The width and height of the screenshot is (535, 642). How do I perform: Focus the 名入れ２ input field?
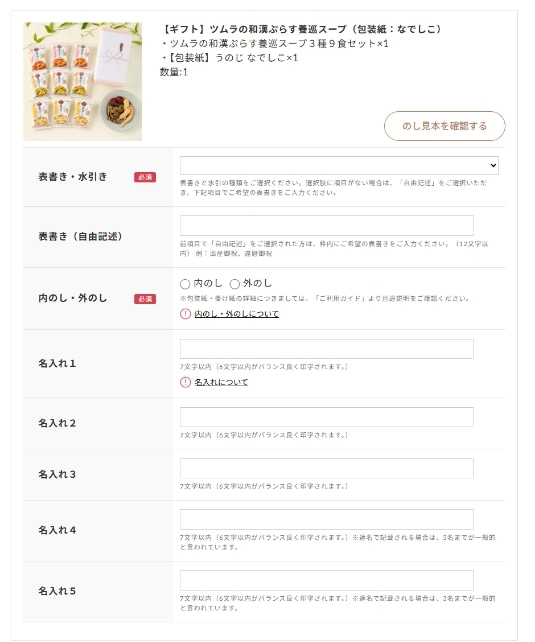coord(327,417)
